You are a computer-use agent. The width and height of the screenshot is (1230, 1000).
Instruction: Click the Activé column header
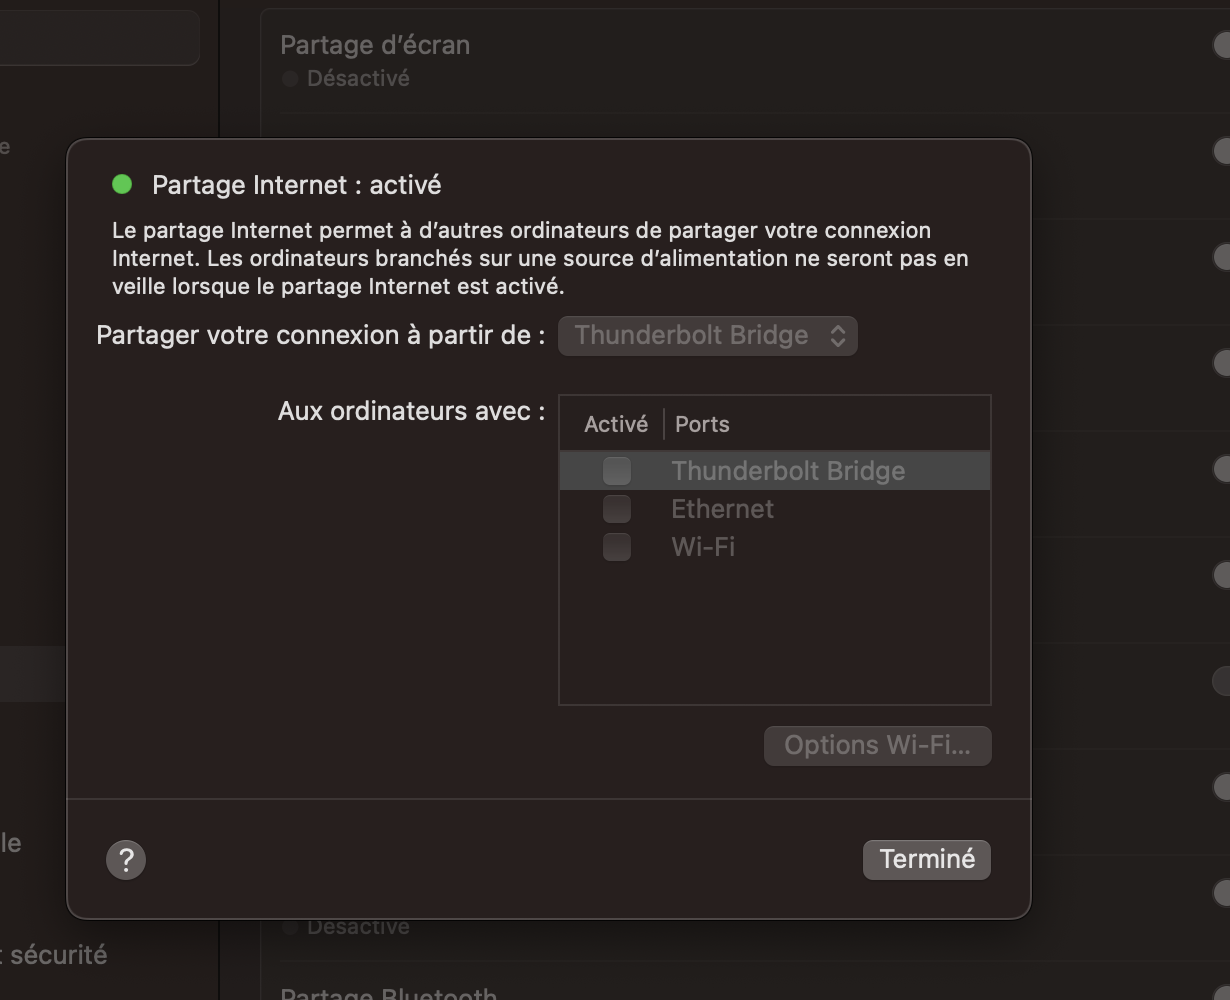615,424
